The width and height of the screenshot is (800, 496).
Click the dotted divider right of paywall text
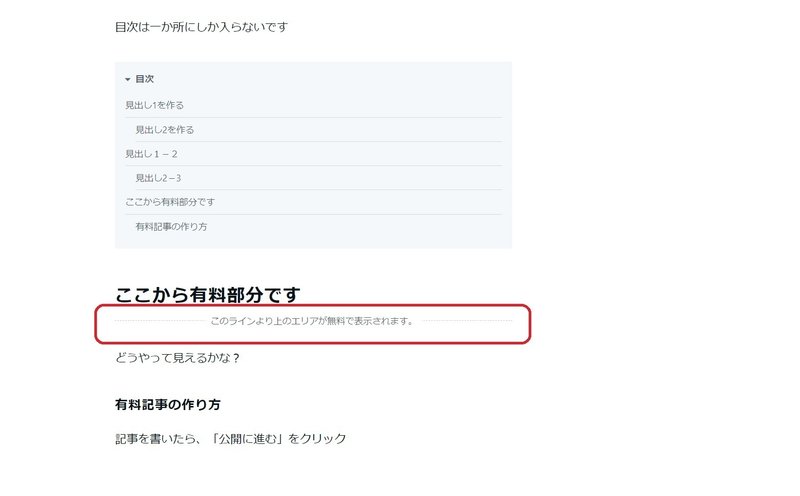click(467, 321)
